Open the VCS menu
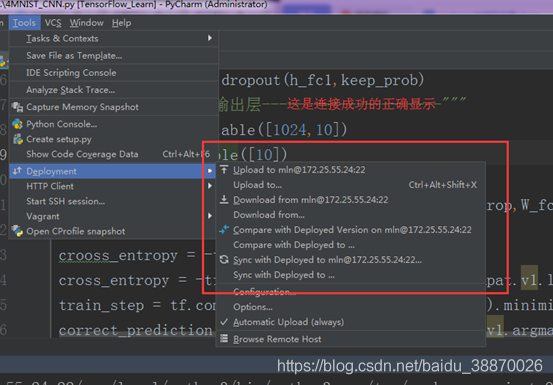This screenshot has height=385, width=553. [53, 23]
